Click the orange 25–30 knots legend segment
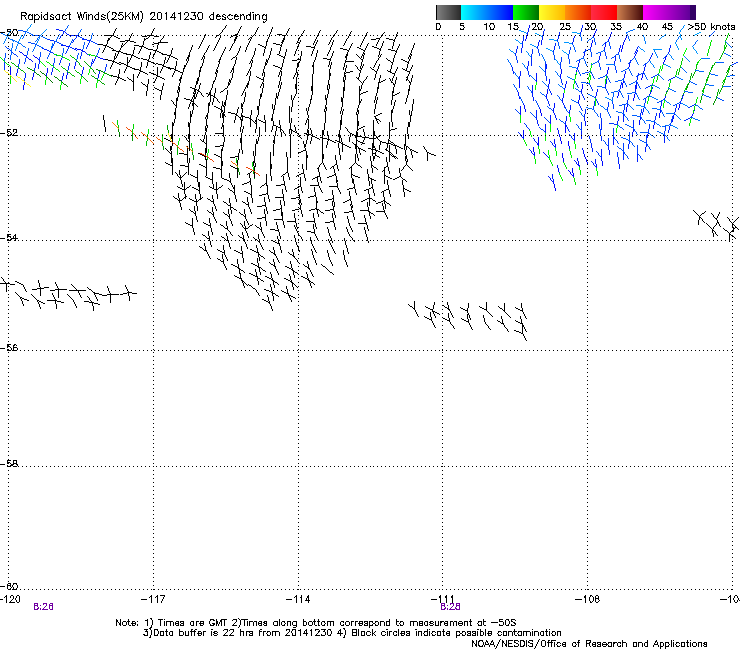Screen dimensions: 740x650 pos(578,12)
